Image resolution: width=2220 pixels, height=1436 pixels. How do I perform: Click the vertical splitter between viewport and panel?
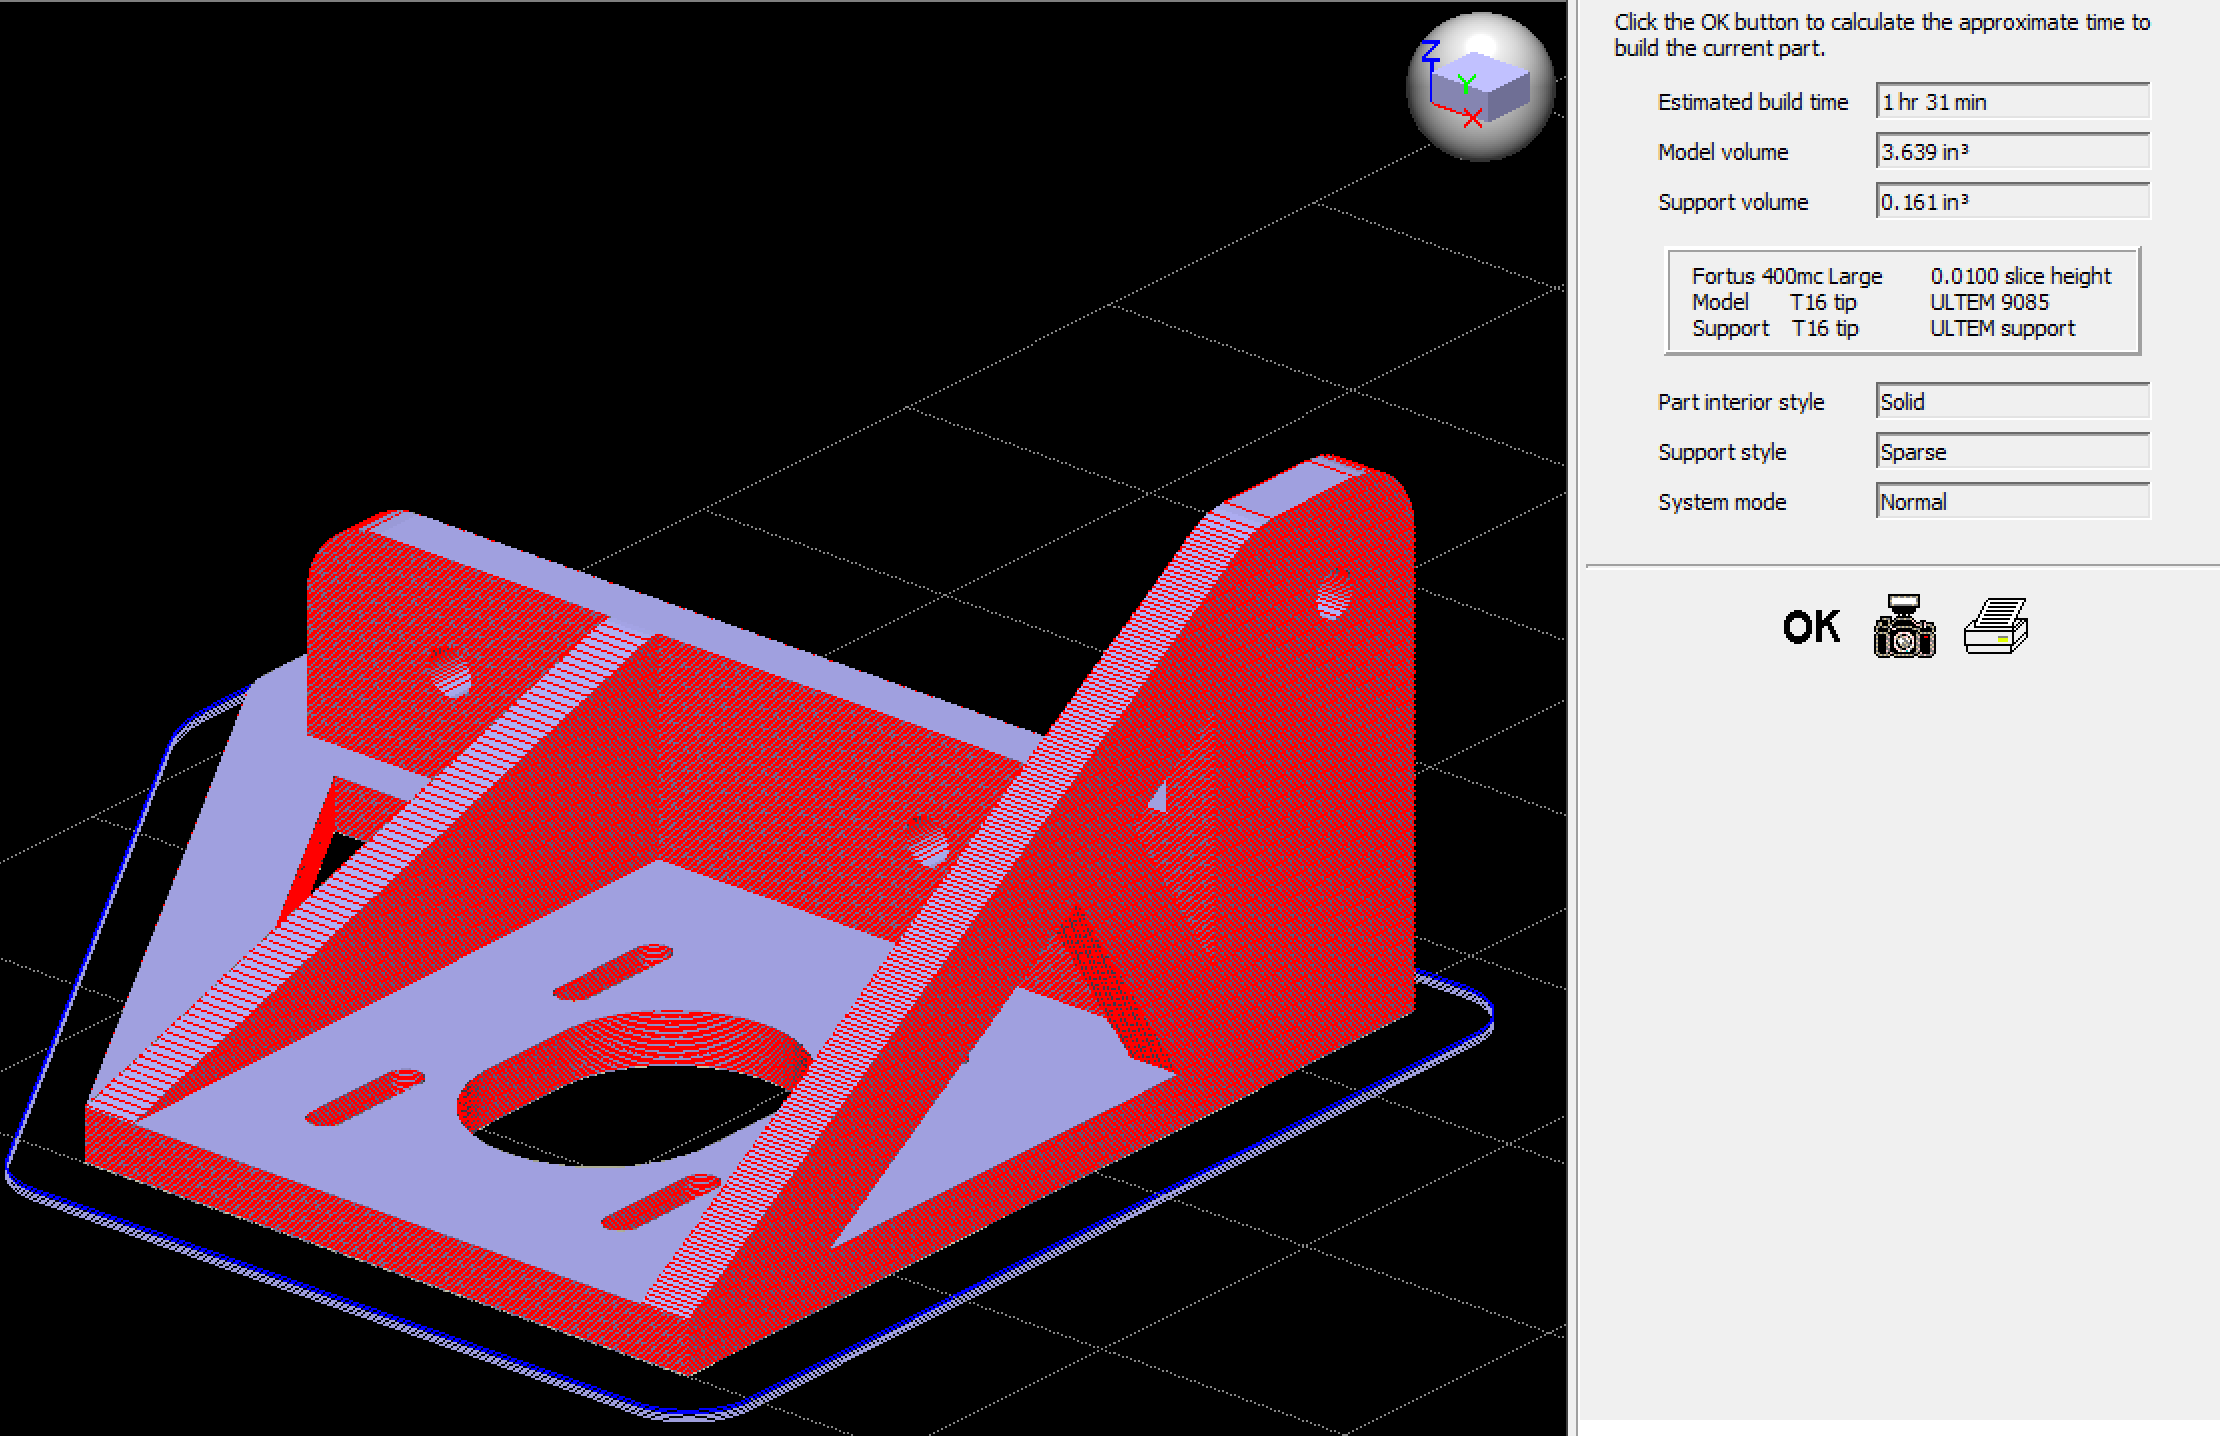1571,718
